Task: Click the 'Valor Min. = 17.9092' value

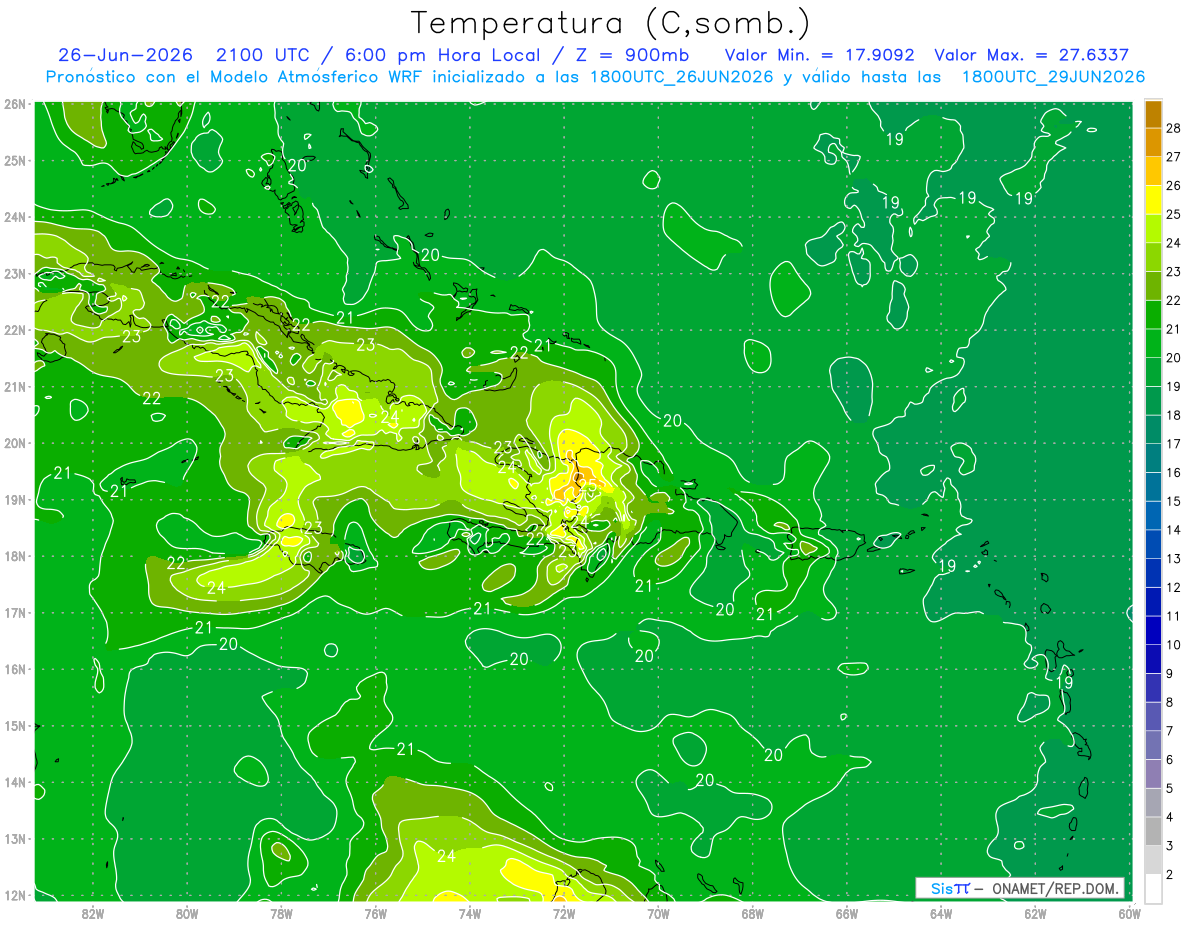Action: coord(820,55)
